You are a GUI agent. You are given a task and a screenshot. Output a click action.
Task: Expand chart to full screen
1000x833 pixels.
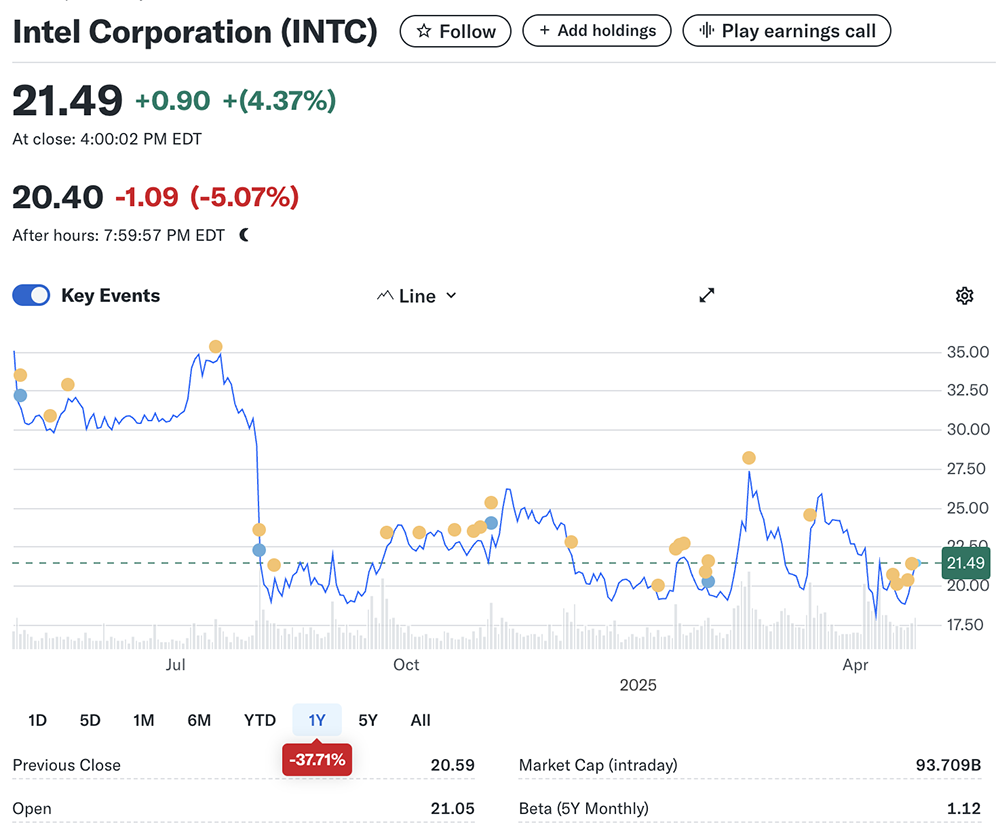pos(707,295)
